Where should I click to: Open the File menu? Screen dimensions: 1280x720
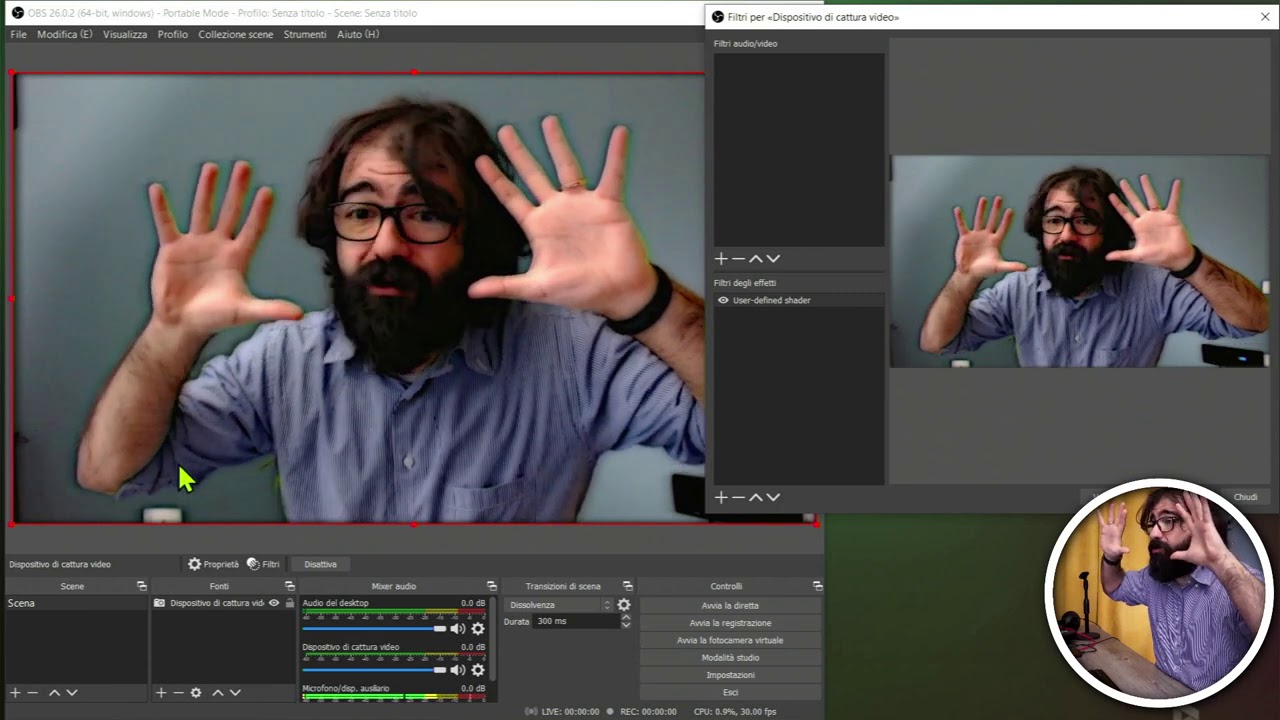18,34
